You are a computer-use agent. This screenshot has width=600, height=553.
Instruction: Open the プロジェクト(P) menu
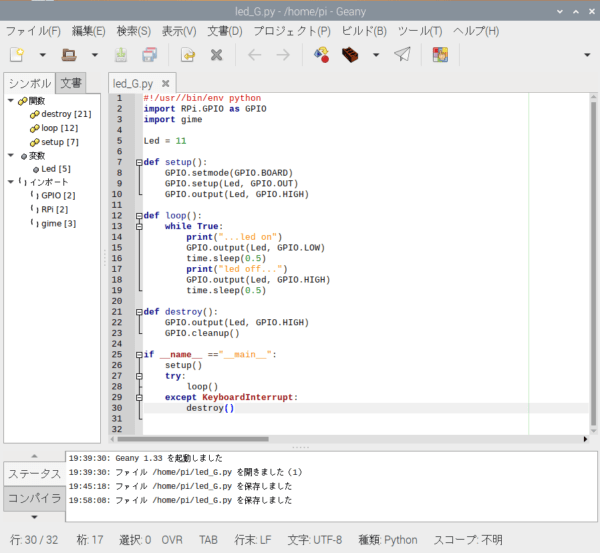292,31
